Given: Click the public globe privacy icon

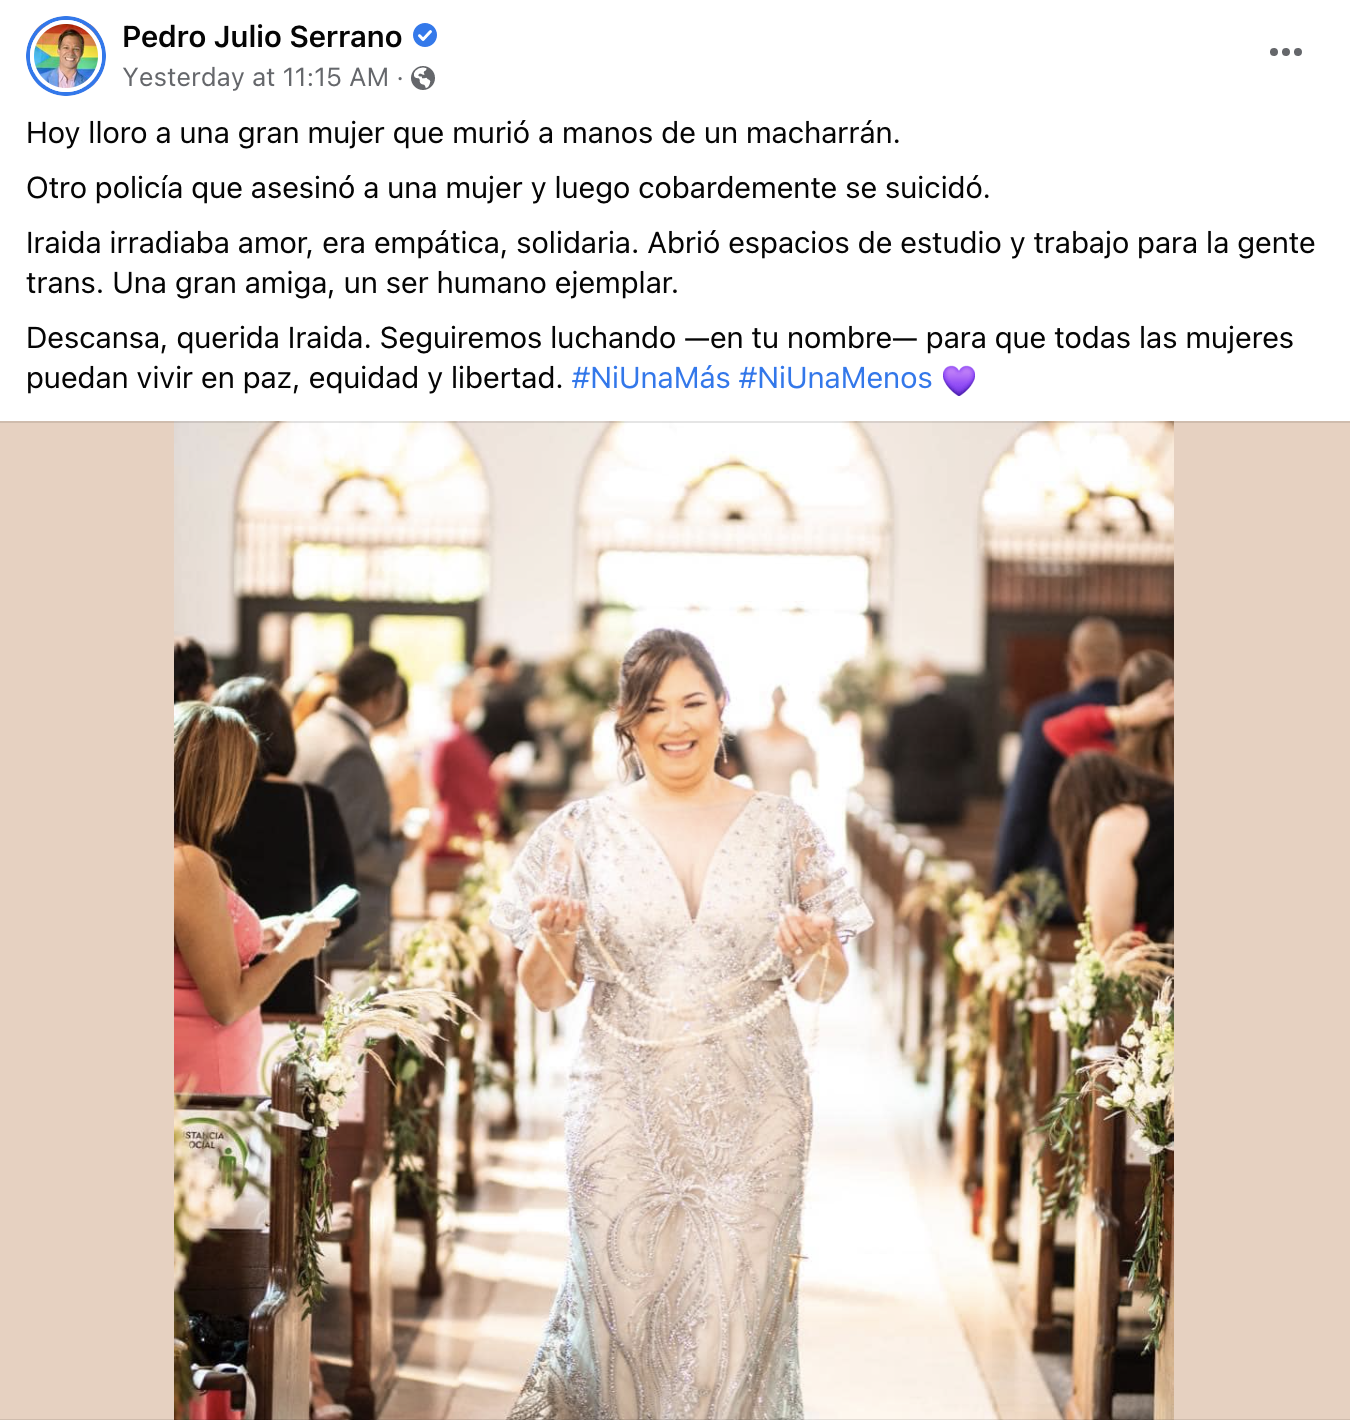Looking at the screenshot, I should coord(423,78).
